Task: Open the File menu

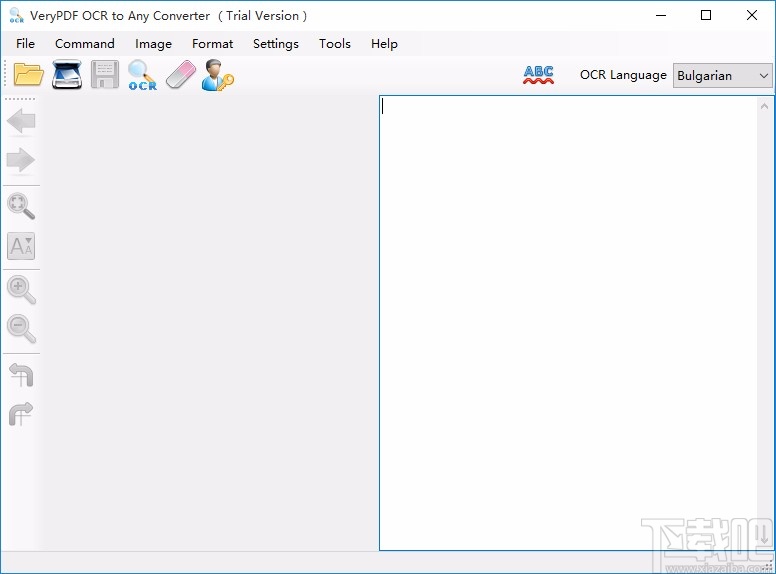Action: [x=25, y=44]
